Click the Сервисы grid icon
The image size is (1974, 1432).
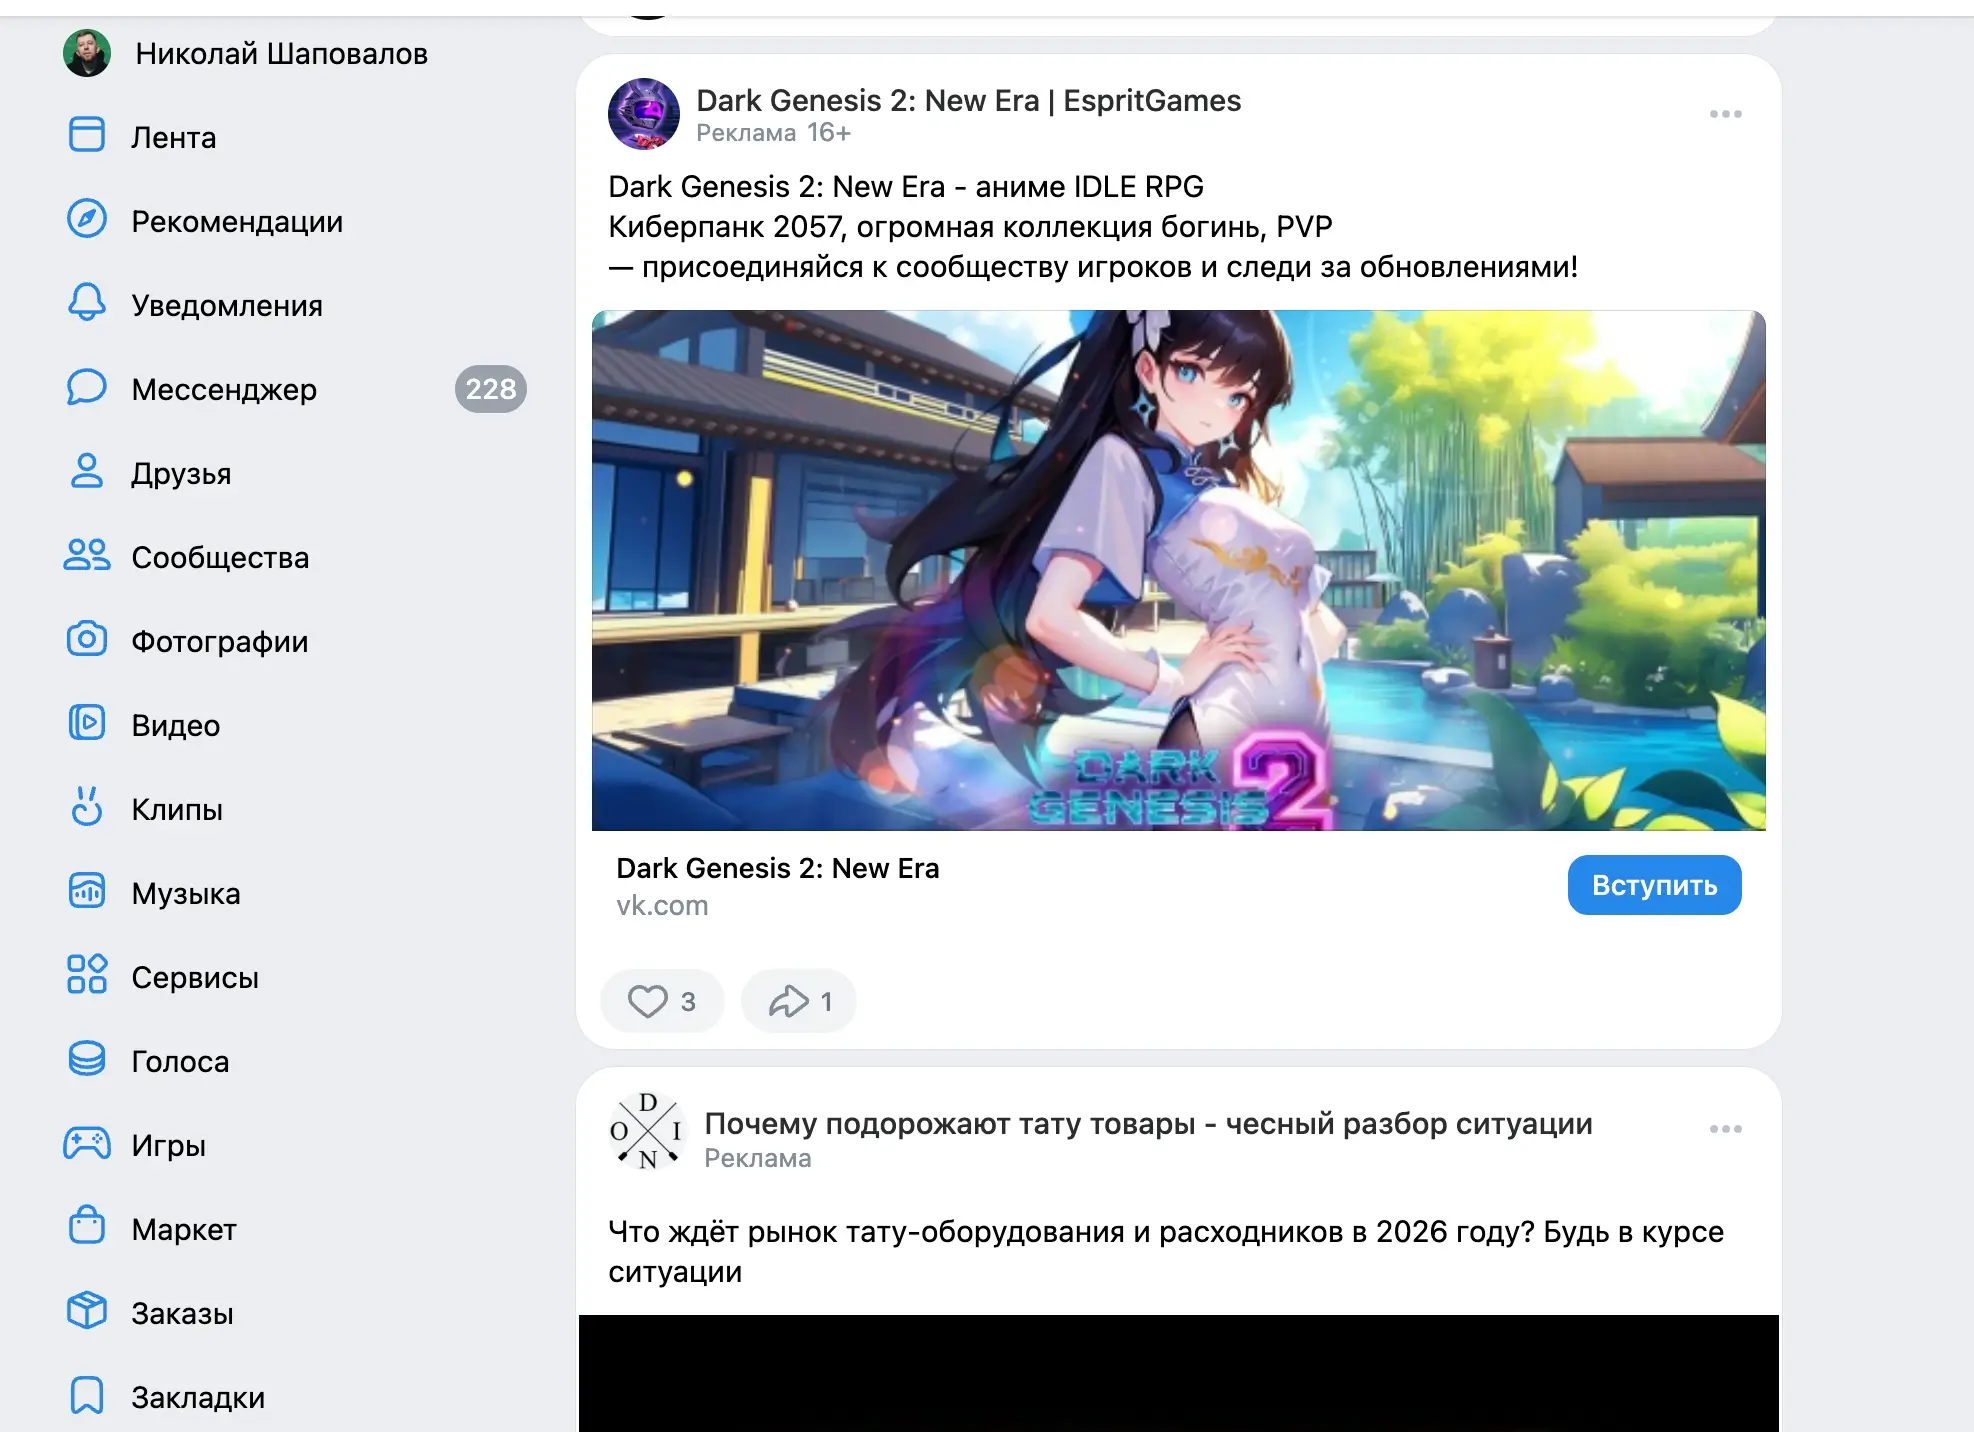point(87,974)
